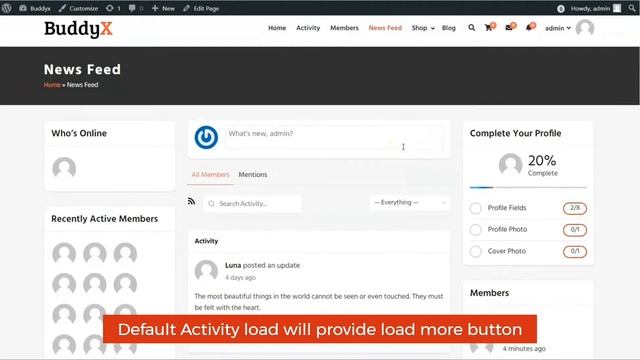Expand the Shop dropdown menu
This screenshot has width=640, height=360.
423,28
